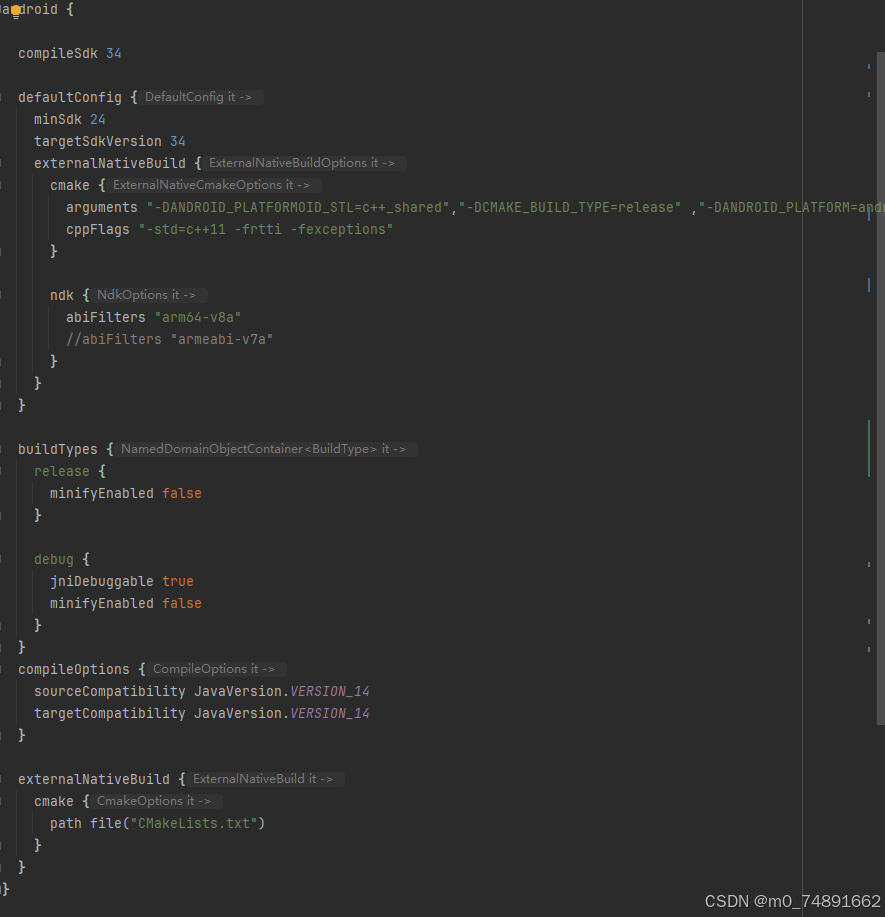Image resolution: width=885 pixels, height=917 pixels.
Task: Click the 'debug' block name
Action: (x=54, y=560)
